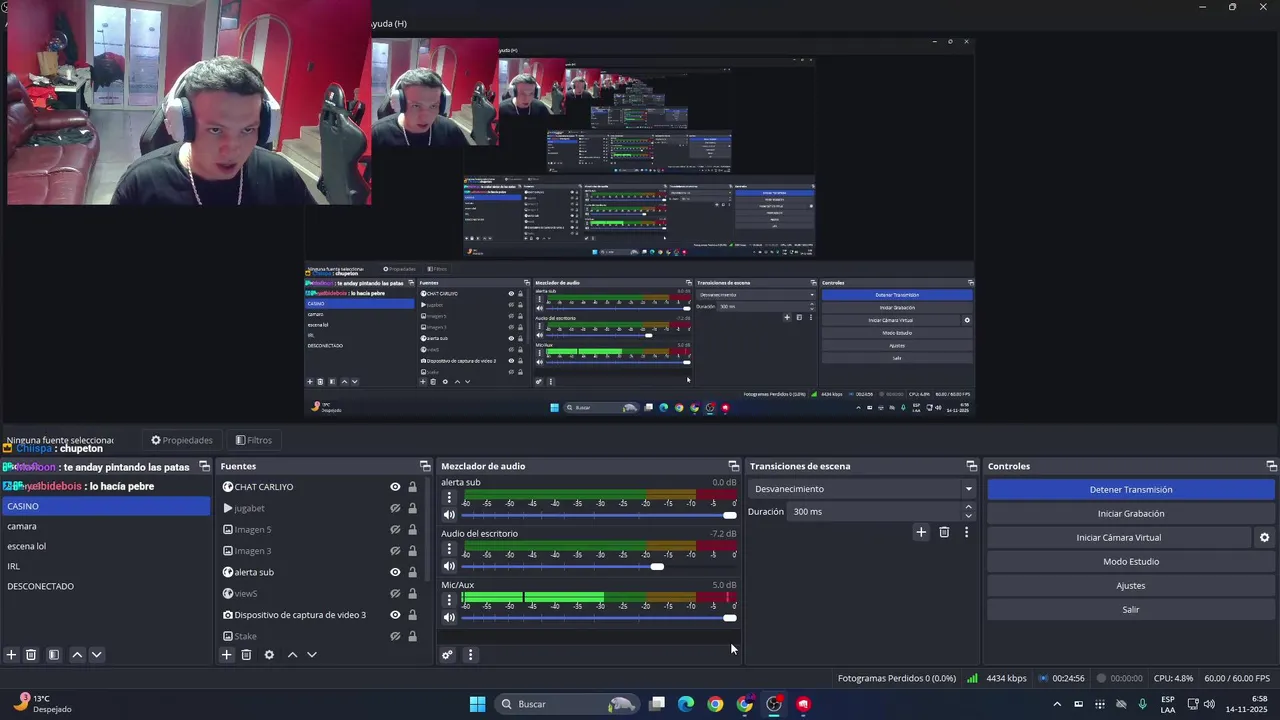This screenshot has height=720, width=1280.
Task: Show the Imagen 5 source
Action: point(395,530)
